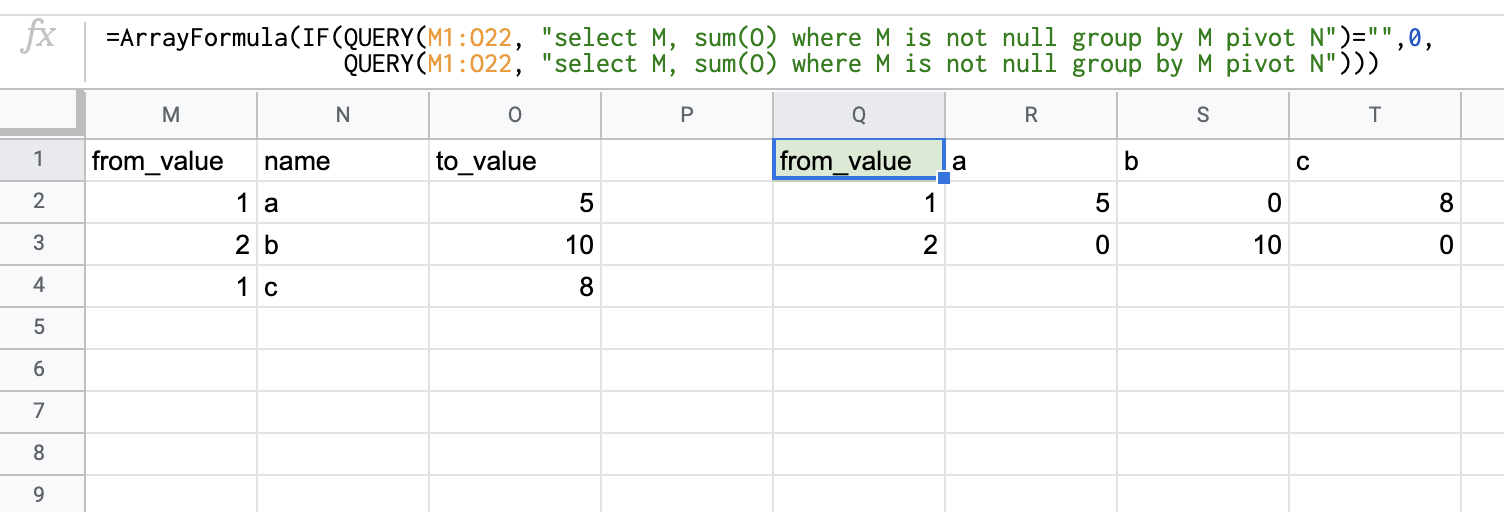Select row 5 header
The width and height of the screenshot is (1504, 512).
pos(39,327)
